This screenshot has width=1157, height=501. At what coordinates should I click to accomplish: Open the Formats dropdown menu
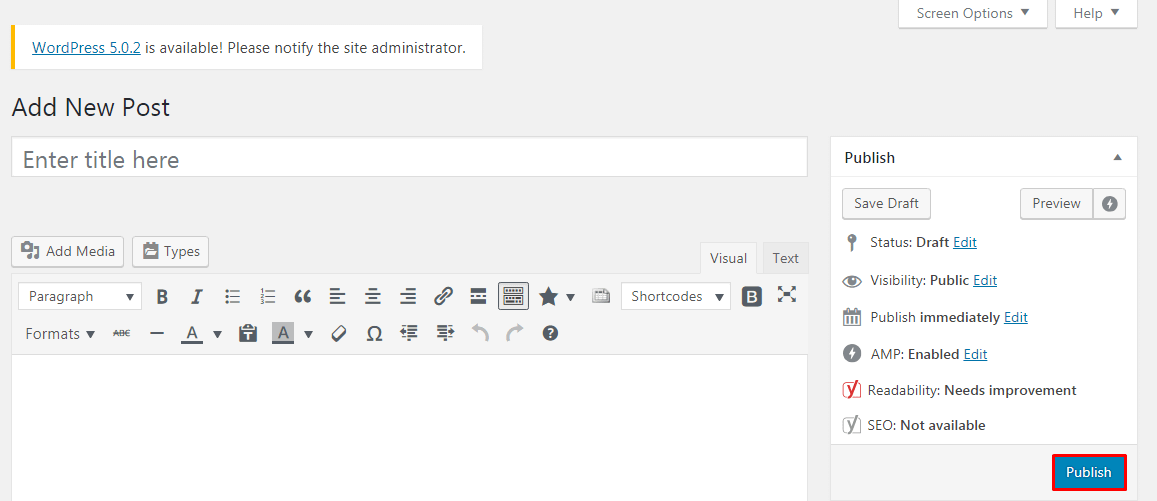(x=60, y=334)
